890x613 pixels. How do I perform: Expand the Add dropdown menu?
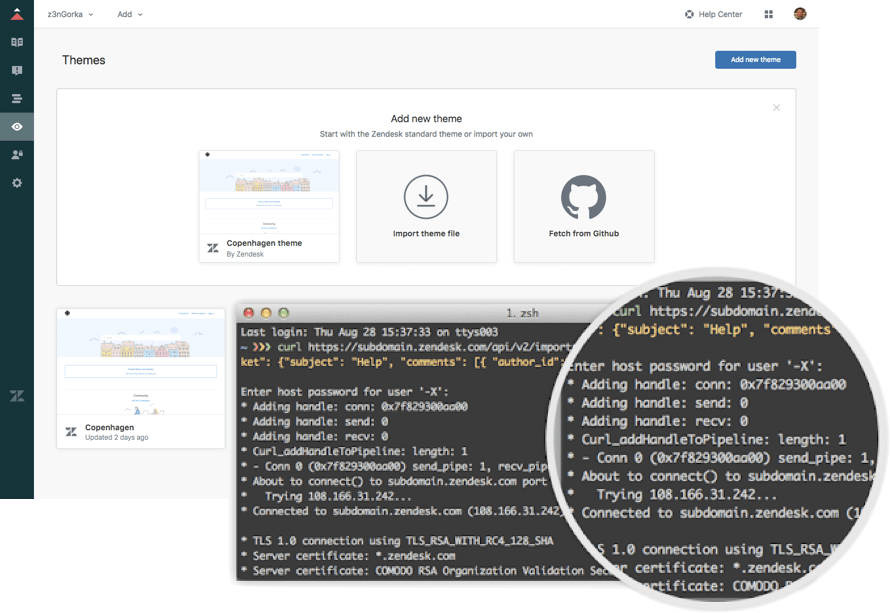point(130,14)
